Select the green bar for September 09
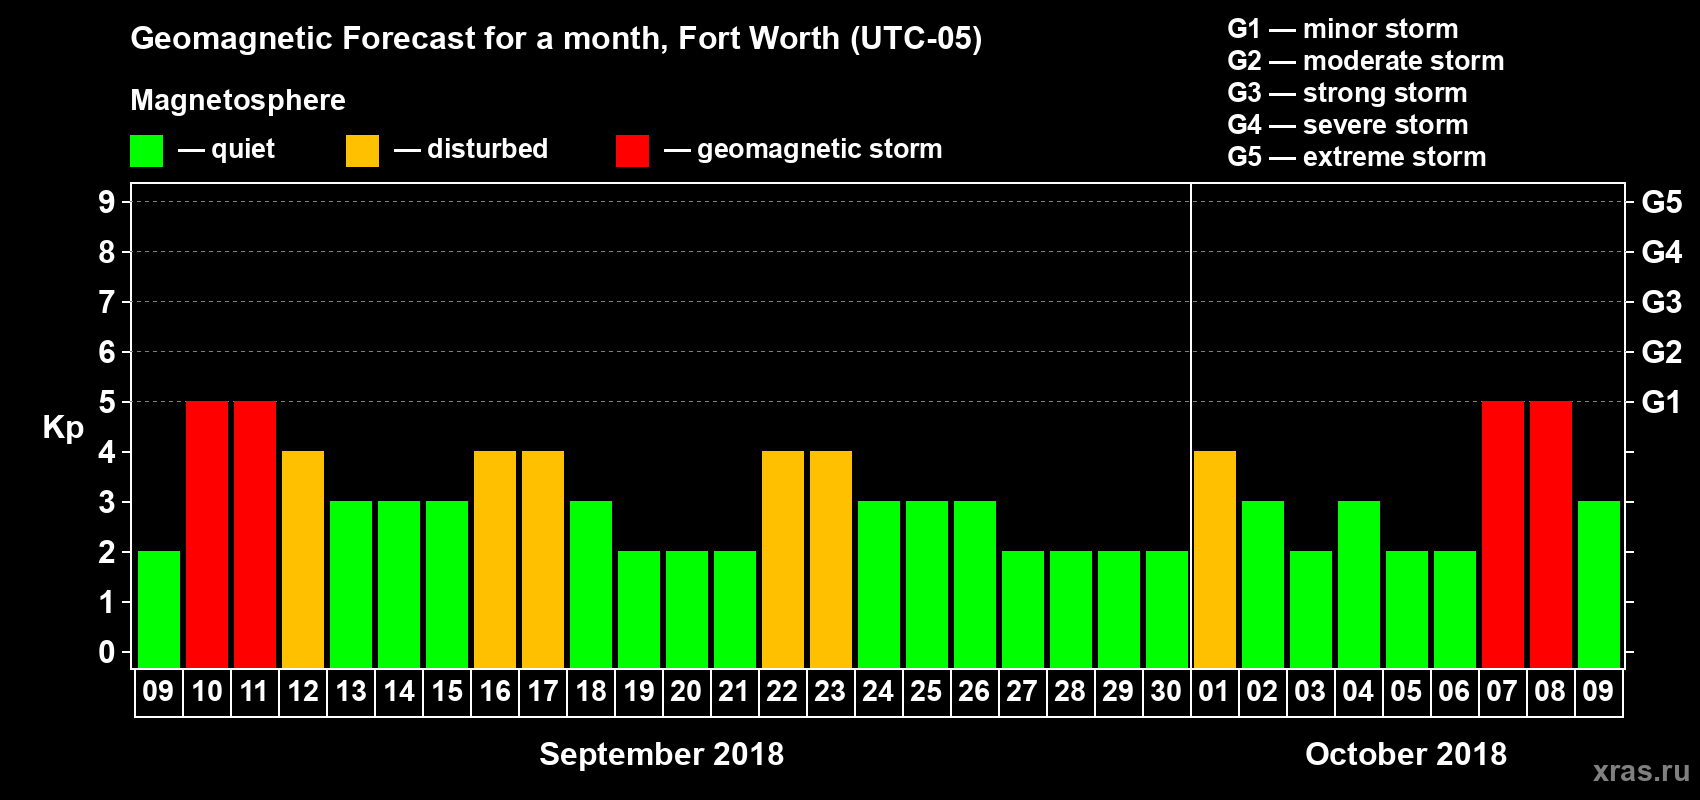 (x=159, y=609)
